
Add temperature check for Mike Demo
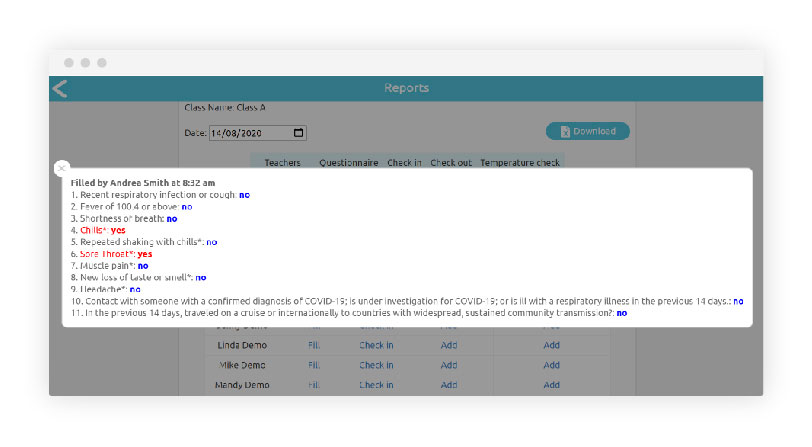click(x=552, y=365)
